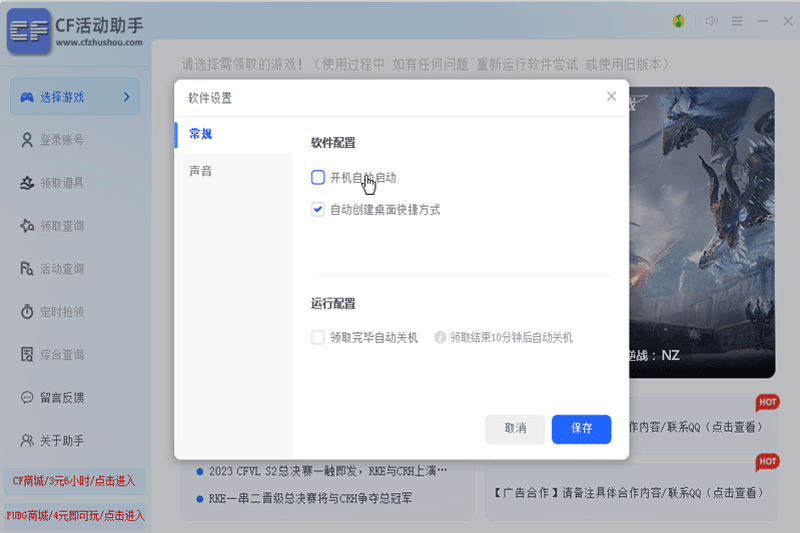Screen dimensions: 800x533
Task: Open the CF商城/3元6小时 link
Action: (74, 481)
